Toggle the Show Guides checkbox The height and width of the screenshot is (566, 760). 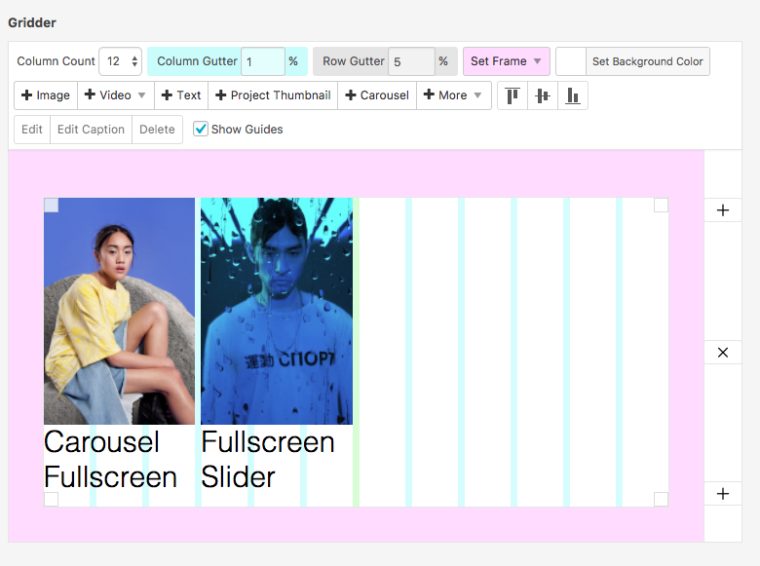coord(201,129)
